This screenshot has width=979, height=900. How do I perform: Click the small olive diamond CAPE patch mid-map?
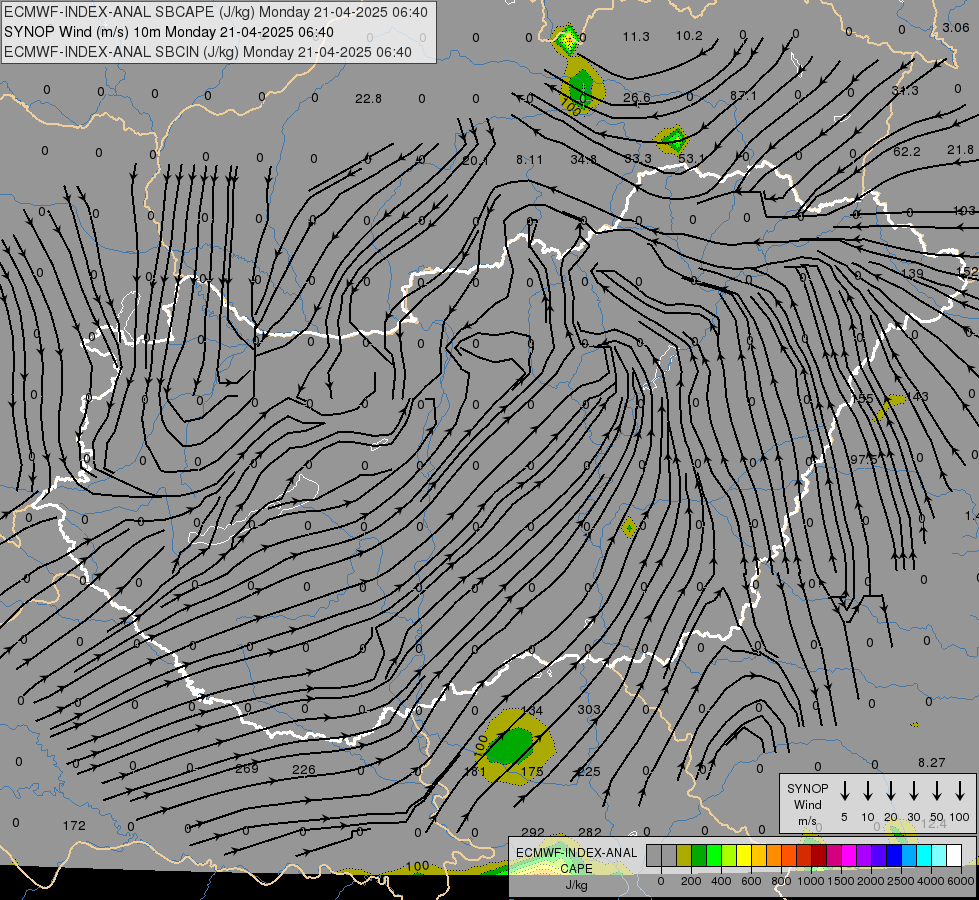(629, 528)
